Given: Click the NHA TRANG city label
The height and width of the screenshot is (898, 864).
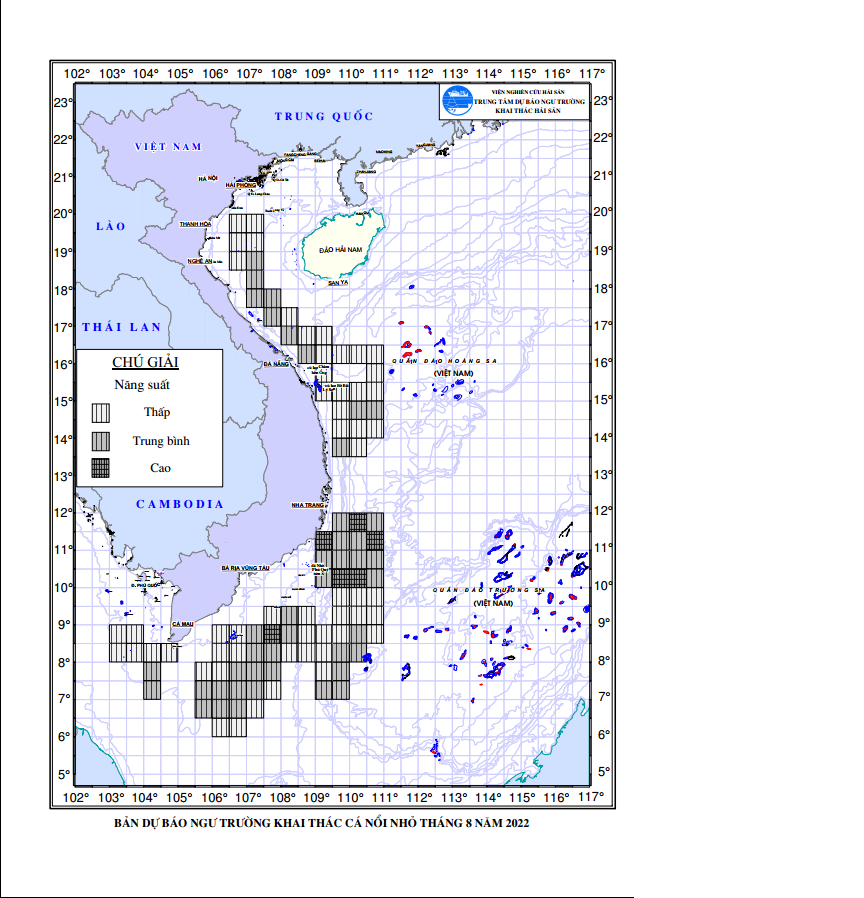Looking at the screenshot, I should tap(307, 505).
